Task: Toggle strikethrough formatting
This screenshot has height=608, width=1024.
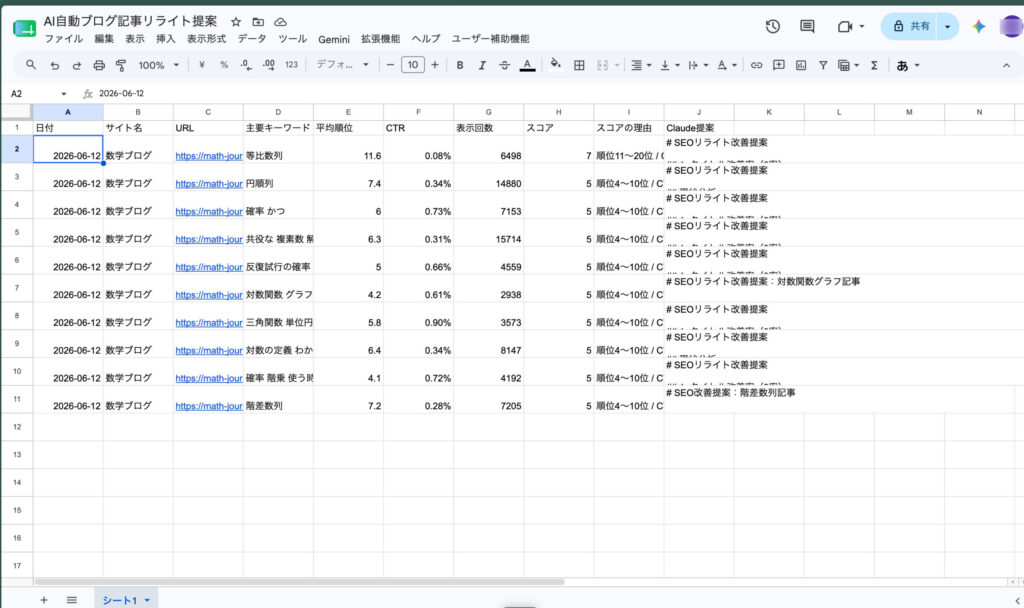Action: [504, 65]
